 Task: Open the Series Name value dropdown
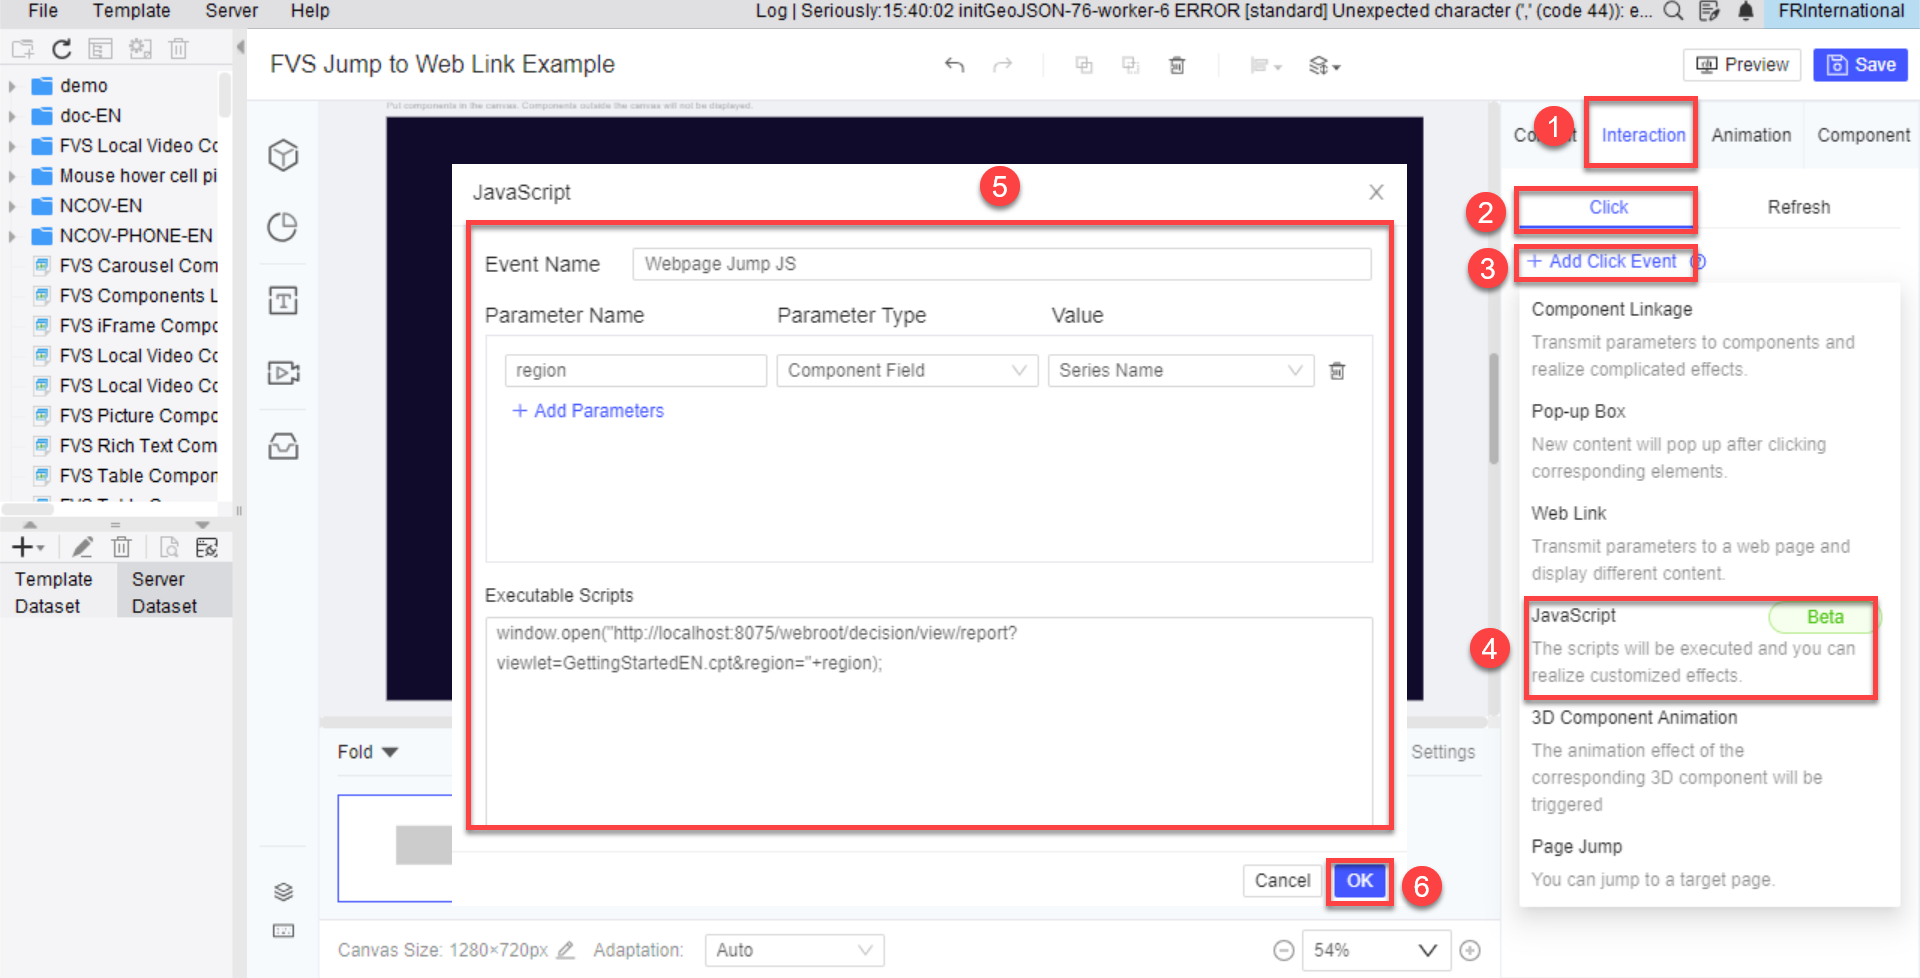click(x=1181, y=370)
